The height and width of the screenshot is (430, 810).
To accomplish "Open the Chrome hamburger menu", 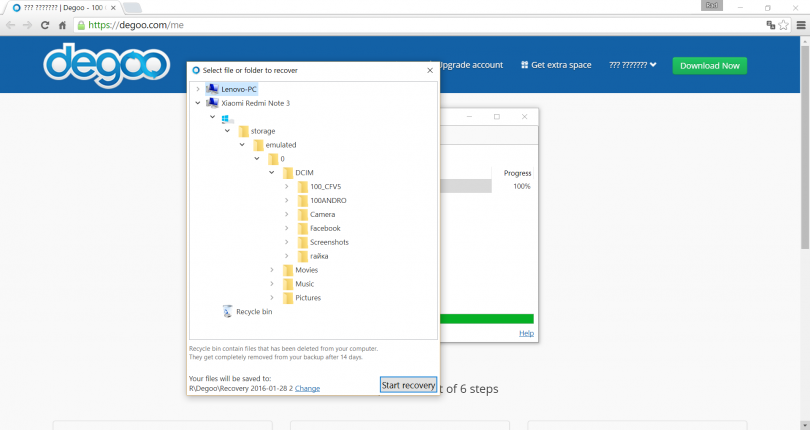I will click(800, 25).
